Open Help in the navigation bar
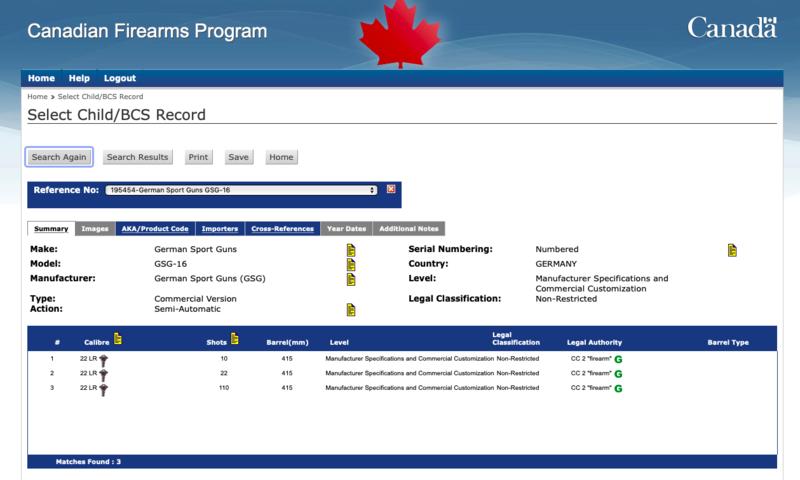800x480 pixels. [79, 78]
